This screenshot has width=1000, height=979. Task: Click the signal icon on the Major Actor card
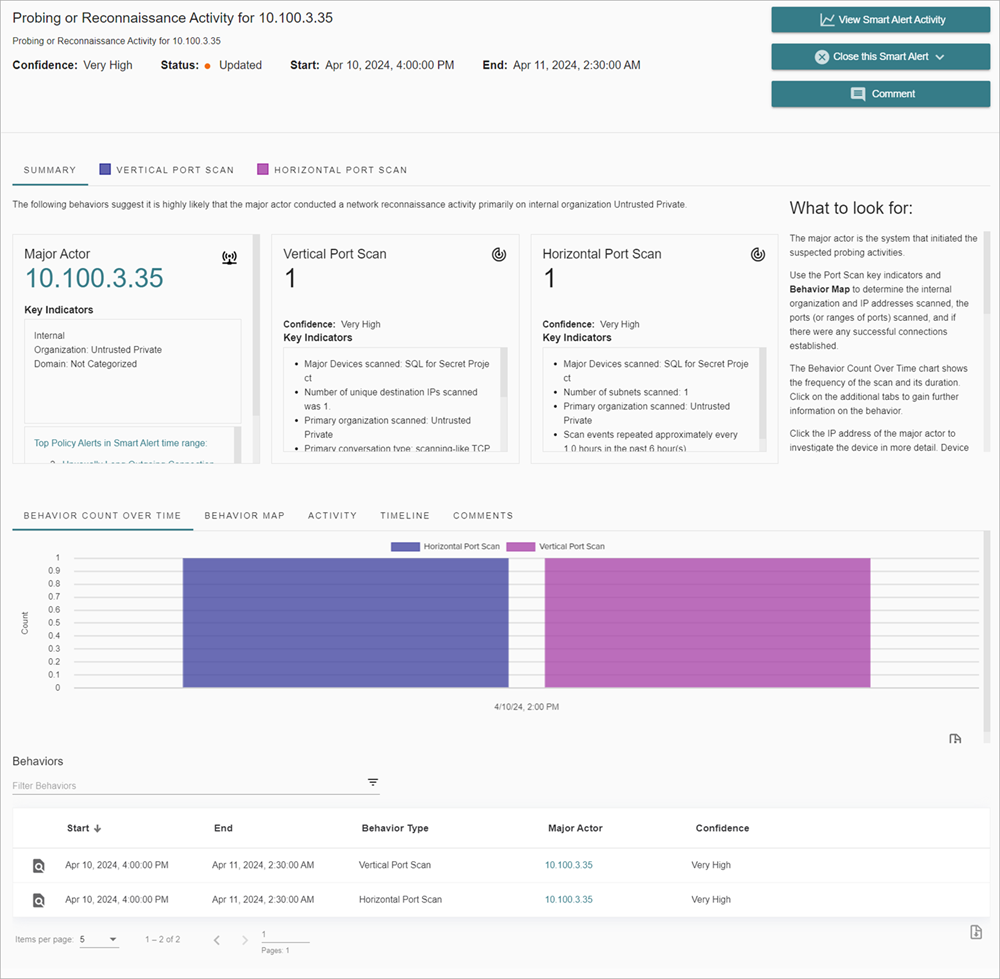229,256
